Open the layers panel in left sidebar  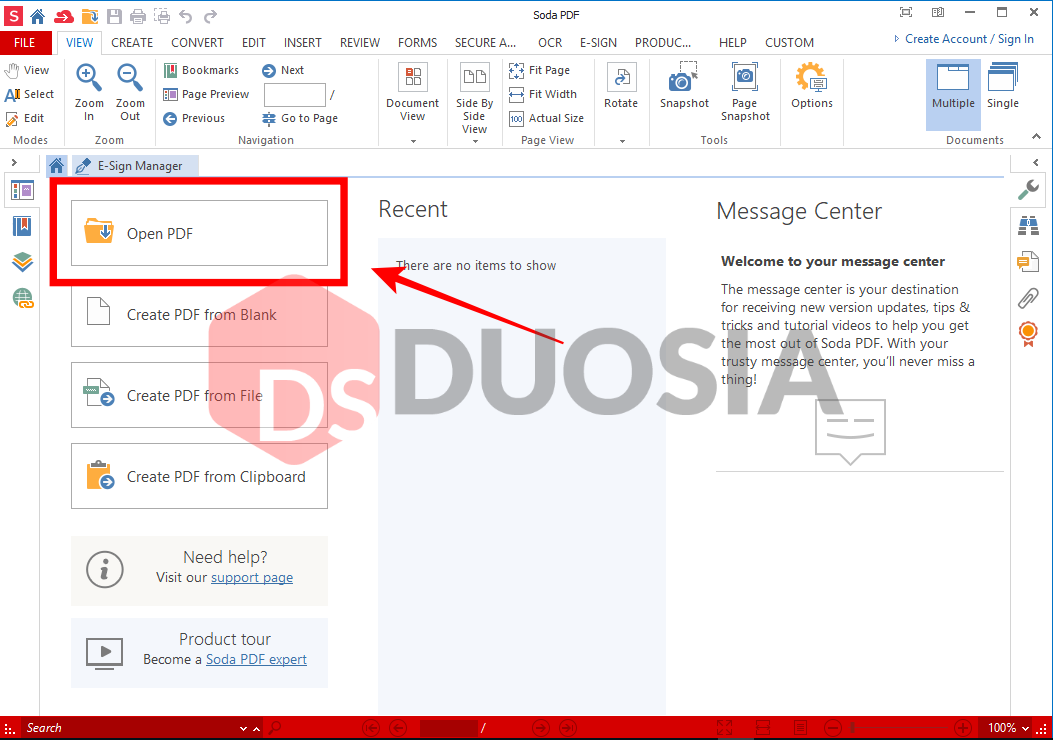22,262
